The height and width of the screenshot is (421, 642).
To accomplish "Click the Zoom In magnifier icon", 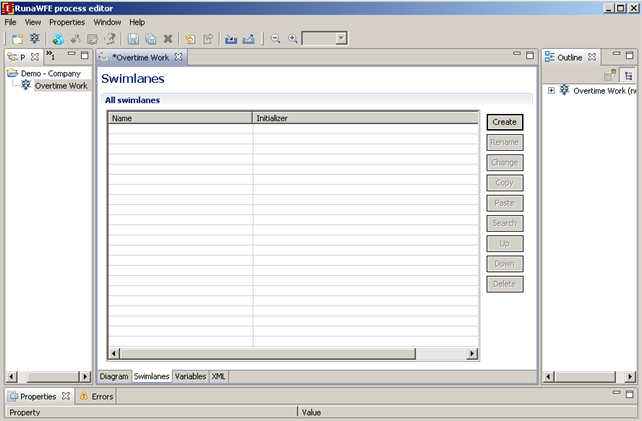I will 293,38.
